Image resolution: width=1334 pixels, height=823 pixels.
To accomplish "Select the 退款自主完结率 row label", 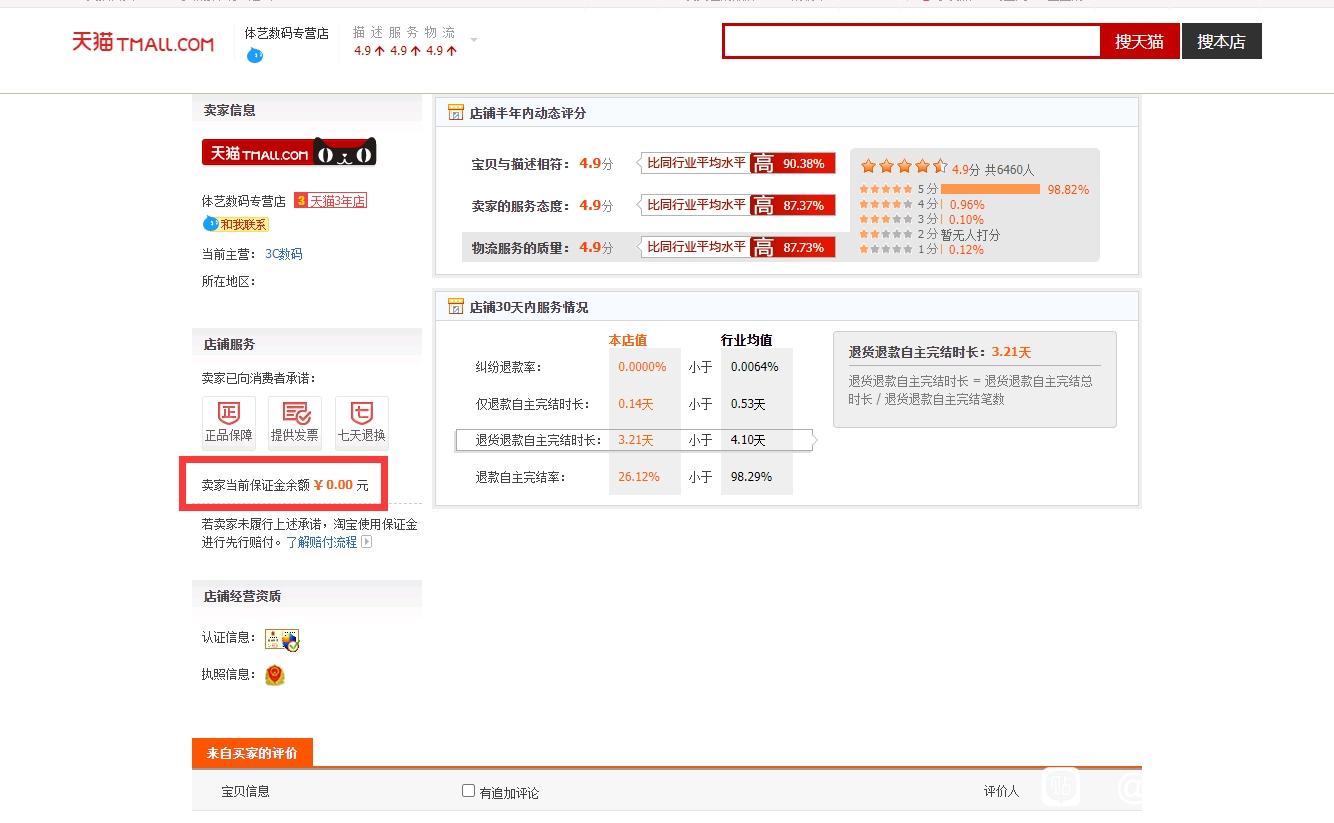I will click(521, 477).
